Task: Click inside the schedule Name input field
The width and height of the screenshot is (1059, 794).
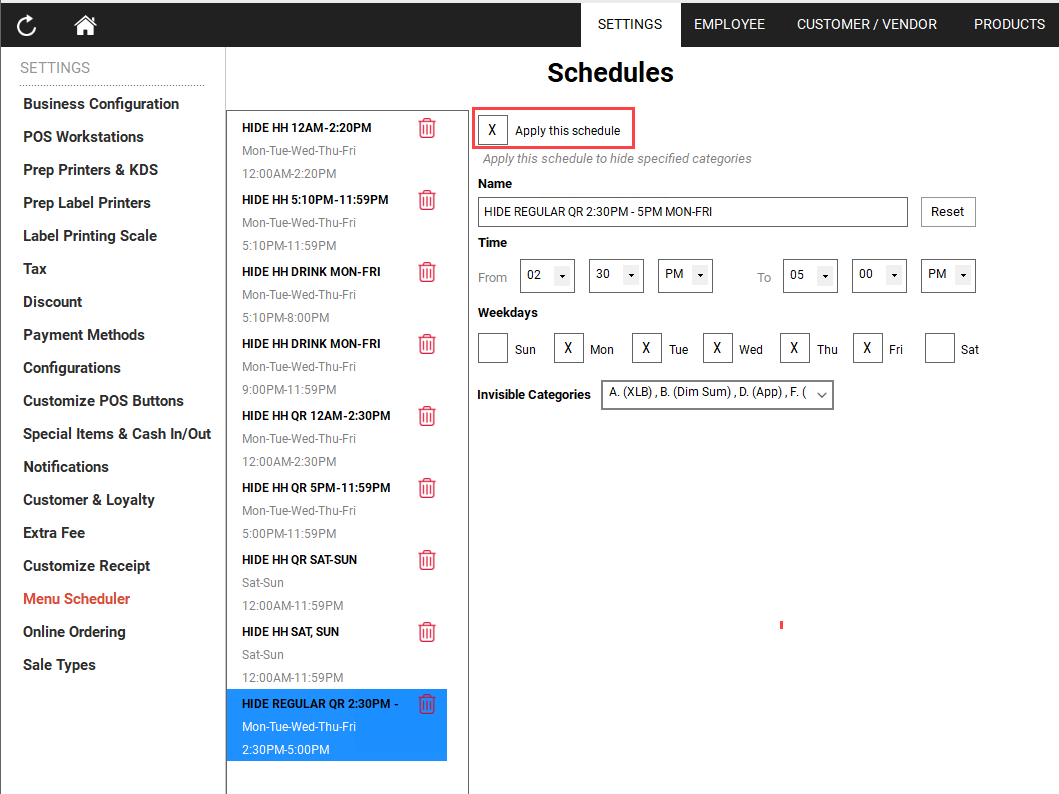Action: [690, 211]
